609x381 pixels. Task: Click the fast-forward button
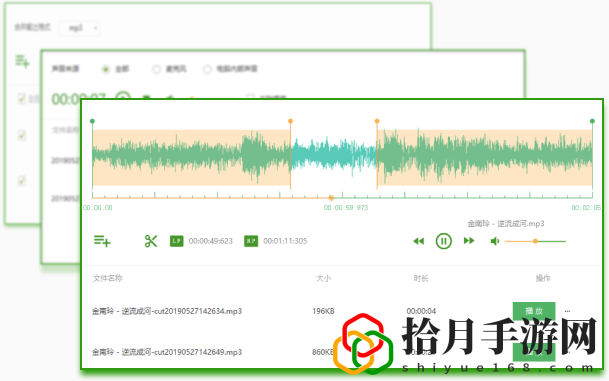tap(469, 241)
